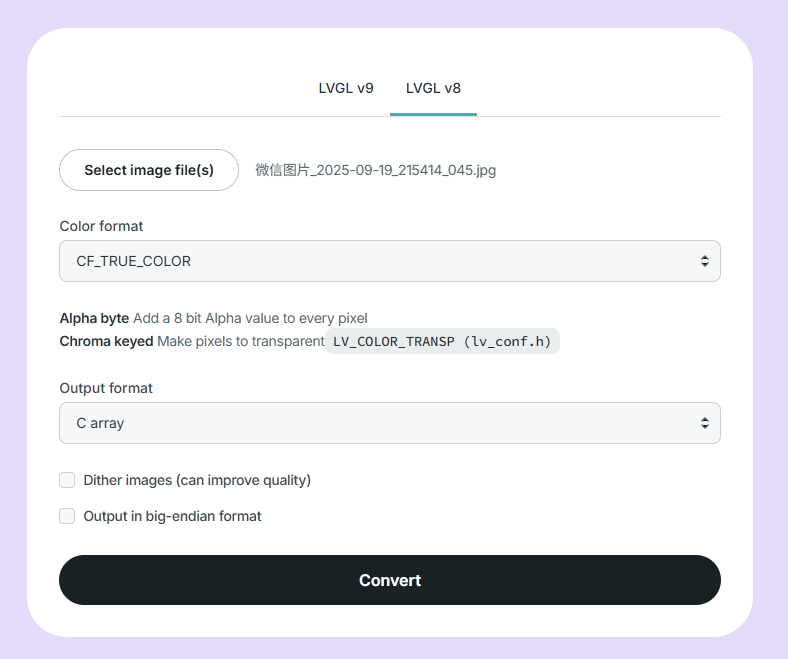Open the Color format CF_TRUE_COLOR dropdown
Screen dimensions: 788x659
pos(380,261)
